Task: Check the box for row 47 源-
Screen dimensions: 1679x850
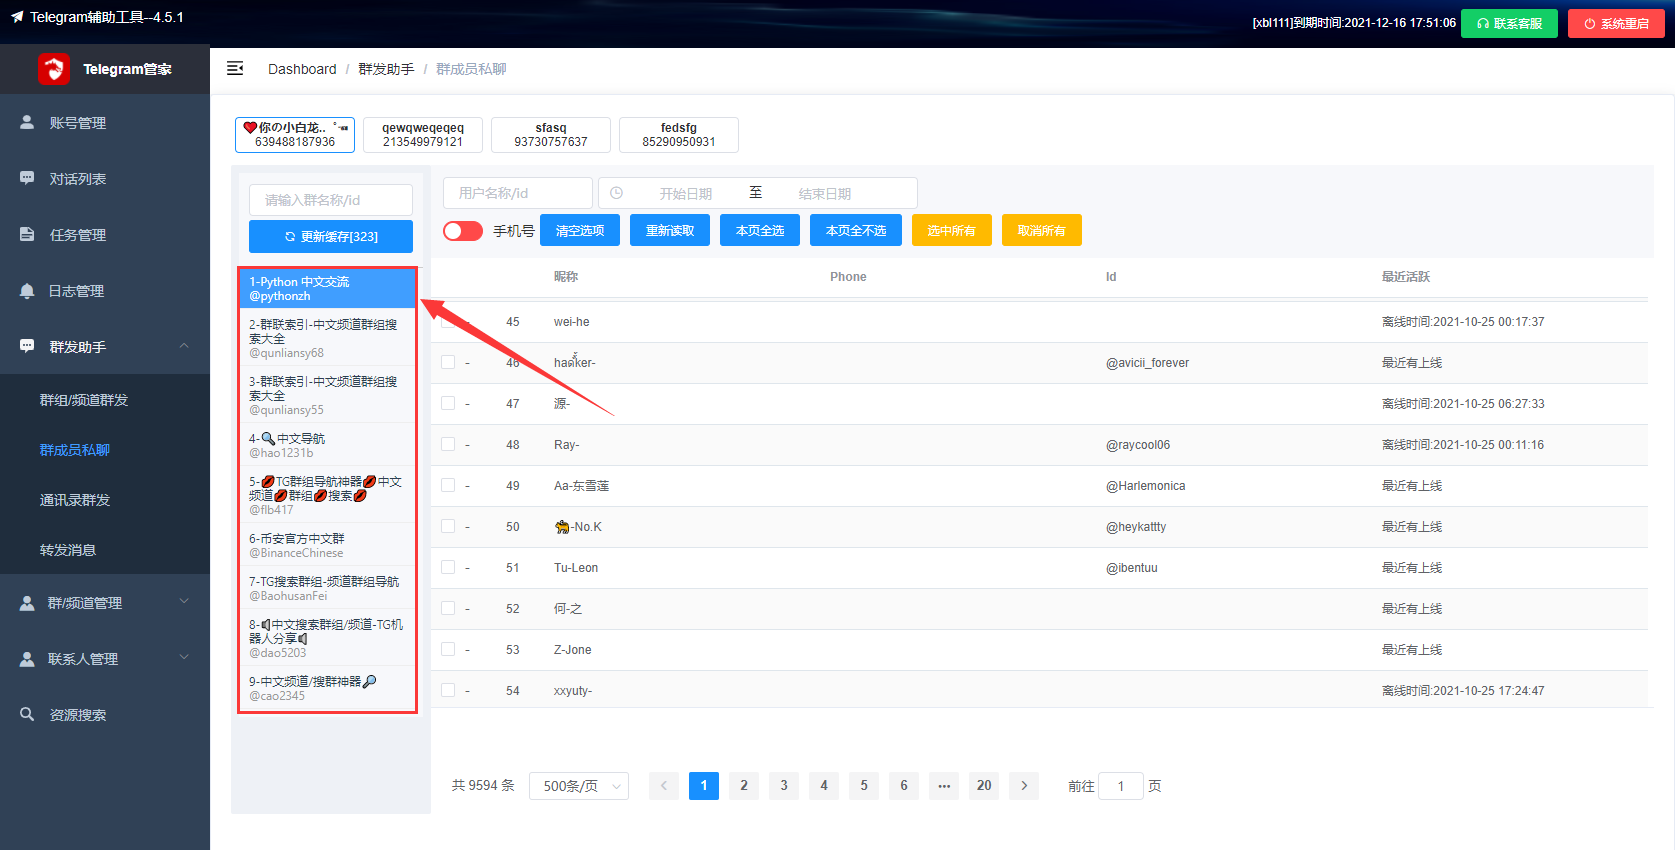Action: click(x=448, y=403)
